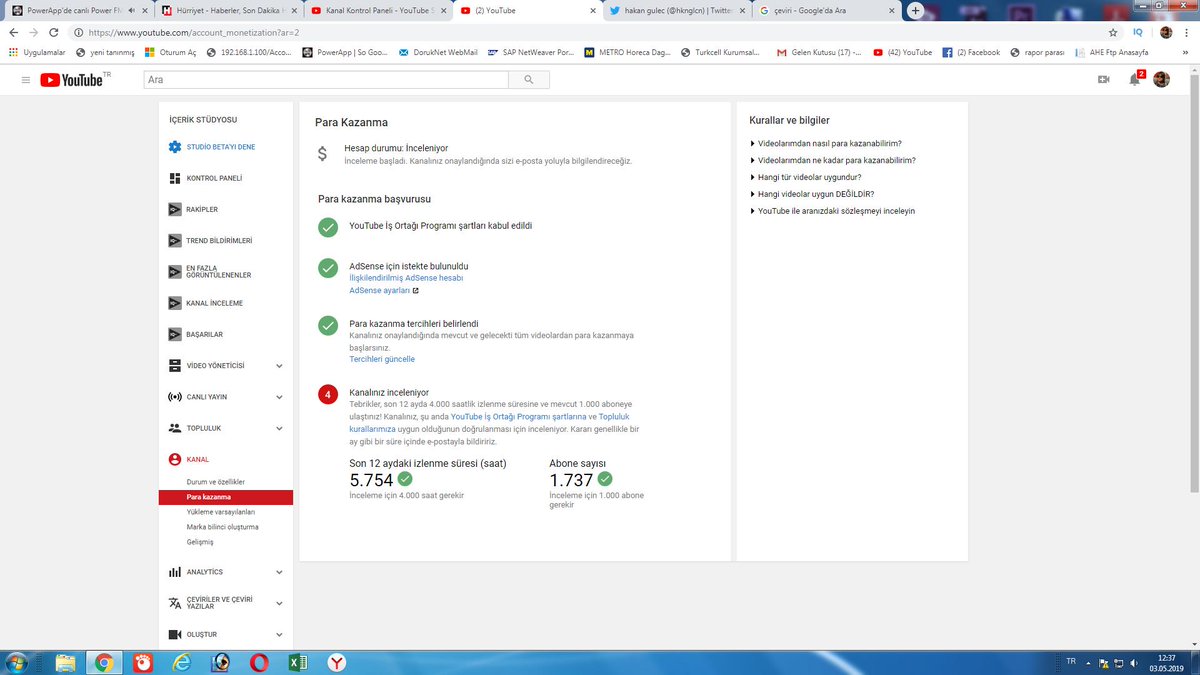Expand 'YouTube ile aranızdaki sözleşmeyi inceleyin'
1200x675 pixels.
(832, 211)
